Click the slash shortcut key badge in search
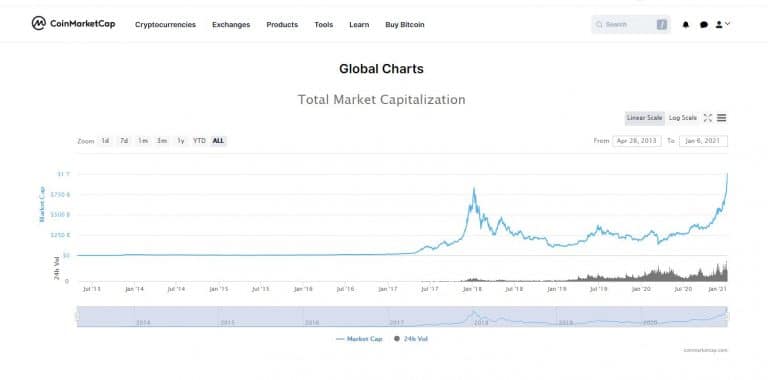Viewport: 768px width, 380px height. coord(662,24)
